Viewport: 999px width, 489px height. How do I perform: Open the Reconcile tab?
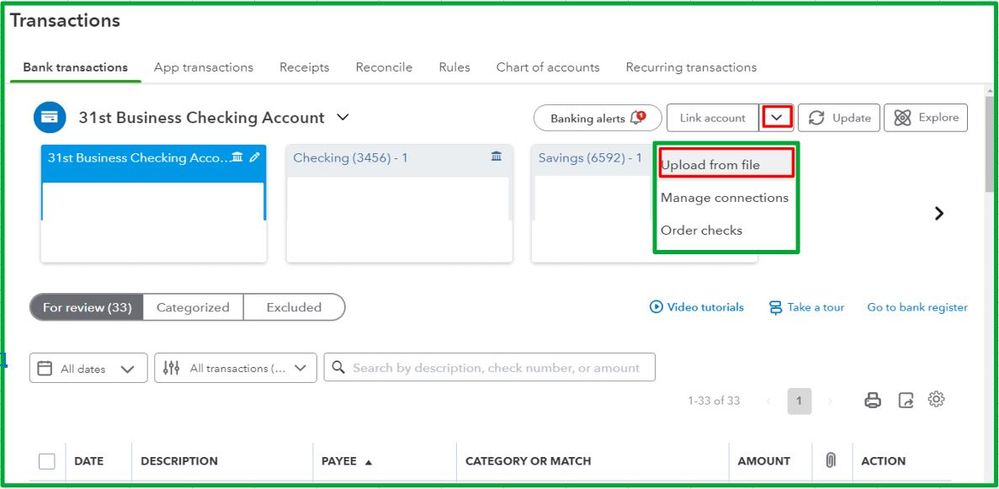[384, 67]
